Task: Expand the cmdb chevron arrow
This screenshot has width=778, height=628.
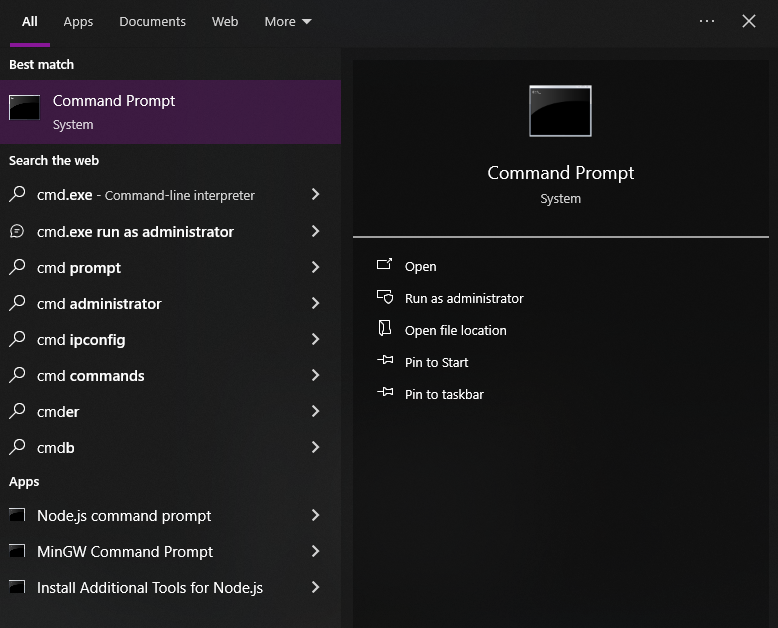Action: [x=316, y=447]
